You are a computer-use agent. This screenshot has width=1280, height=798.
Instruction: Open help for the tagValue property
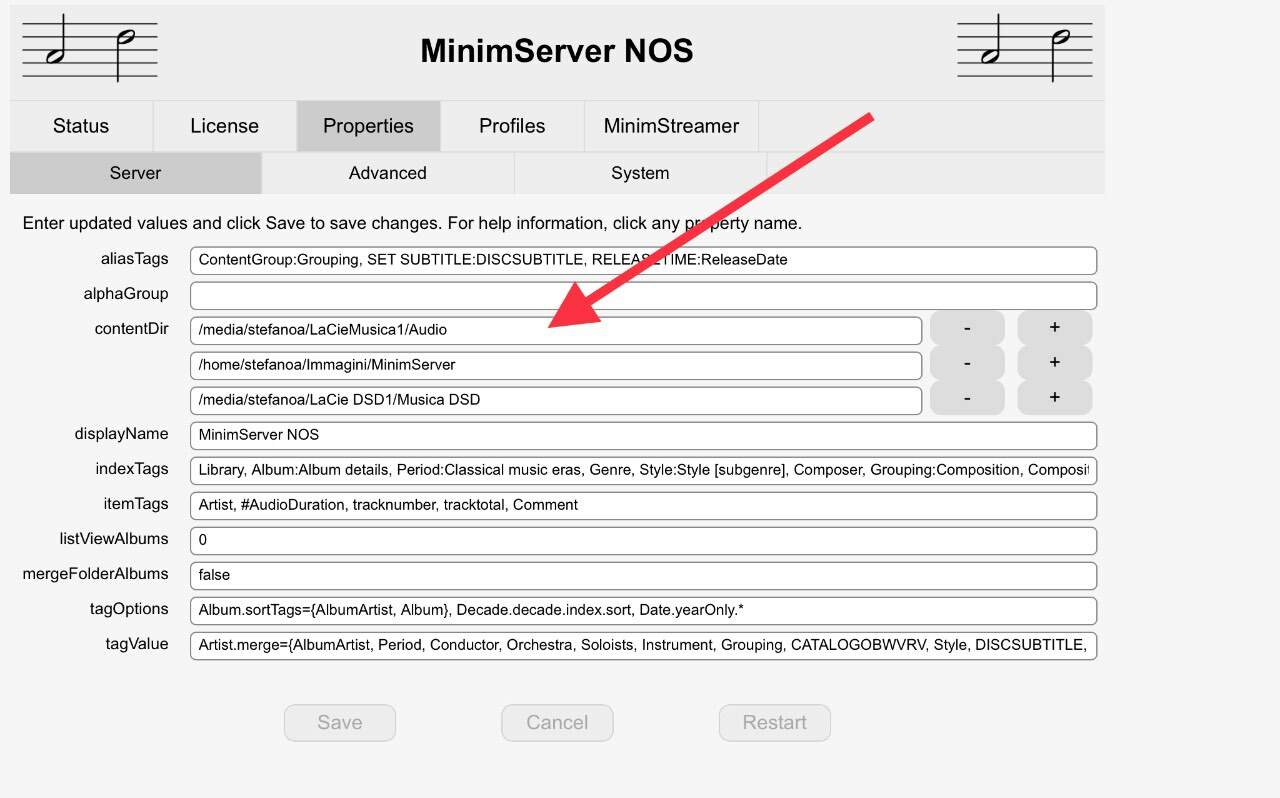pos(137,644)
